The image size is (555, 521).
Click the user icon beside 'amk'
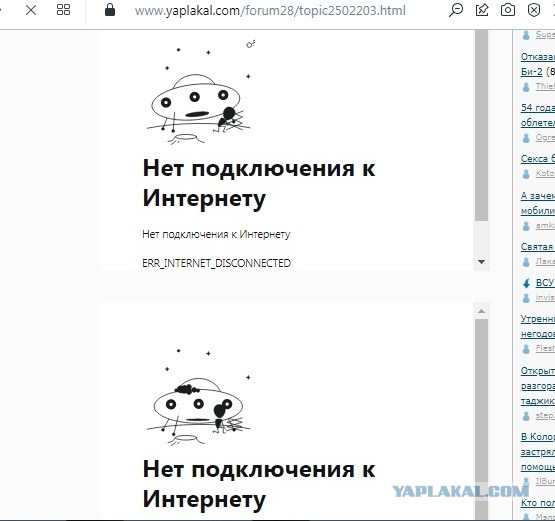(526, 226)
